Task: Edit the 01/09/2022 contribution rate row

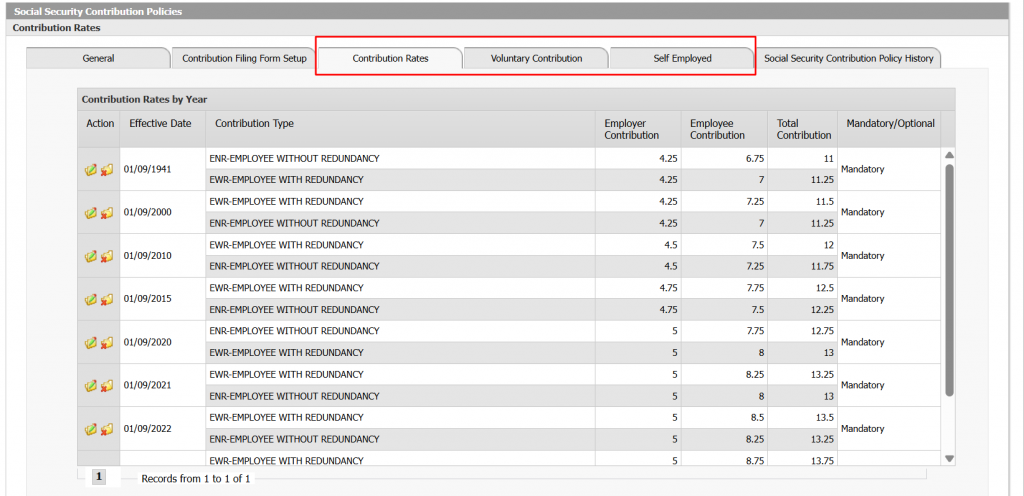Action: tap(91, 429)
